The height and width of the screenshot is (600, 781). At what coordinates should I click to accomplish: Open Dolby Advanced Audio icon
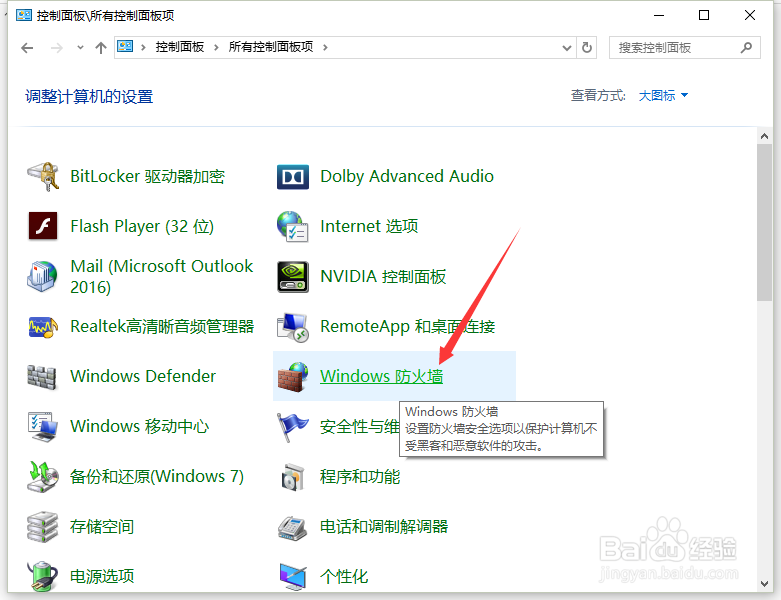[292, 177]
